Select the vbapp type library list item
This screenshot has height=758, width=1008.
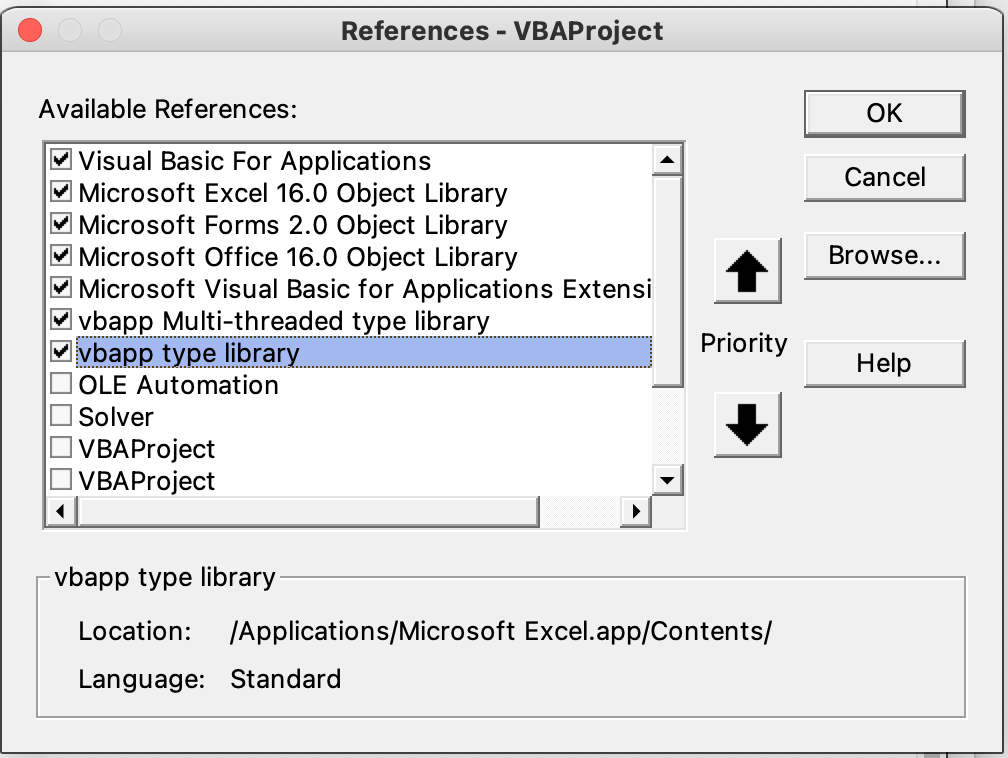tap(188, 353)
